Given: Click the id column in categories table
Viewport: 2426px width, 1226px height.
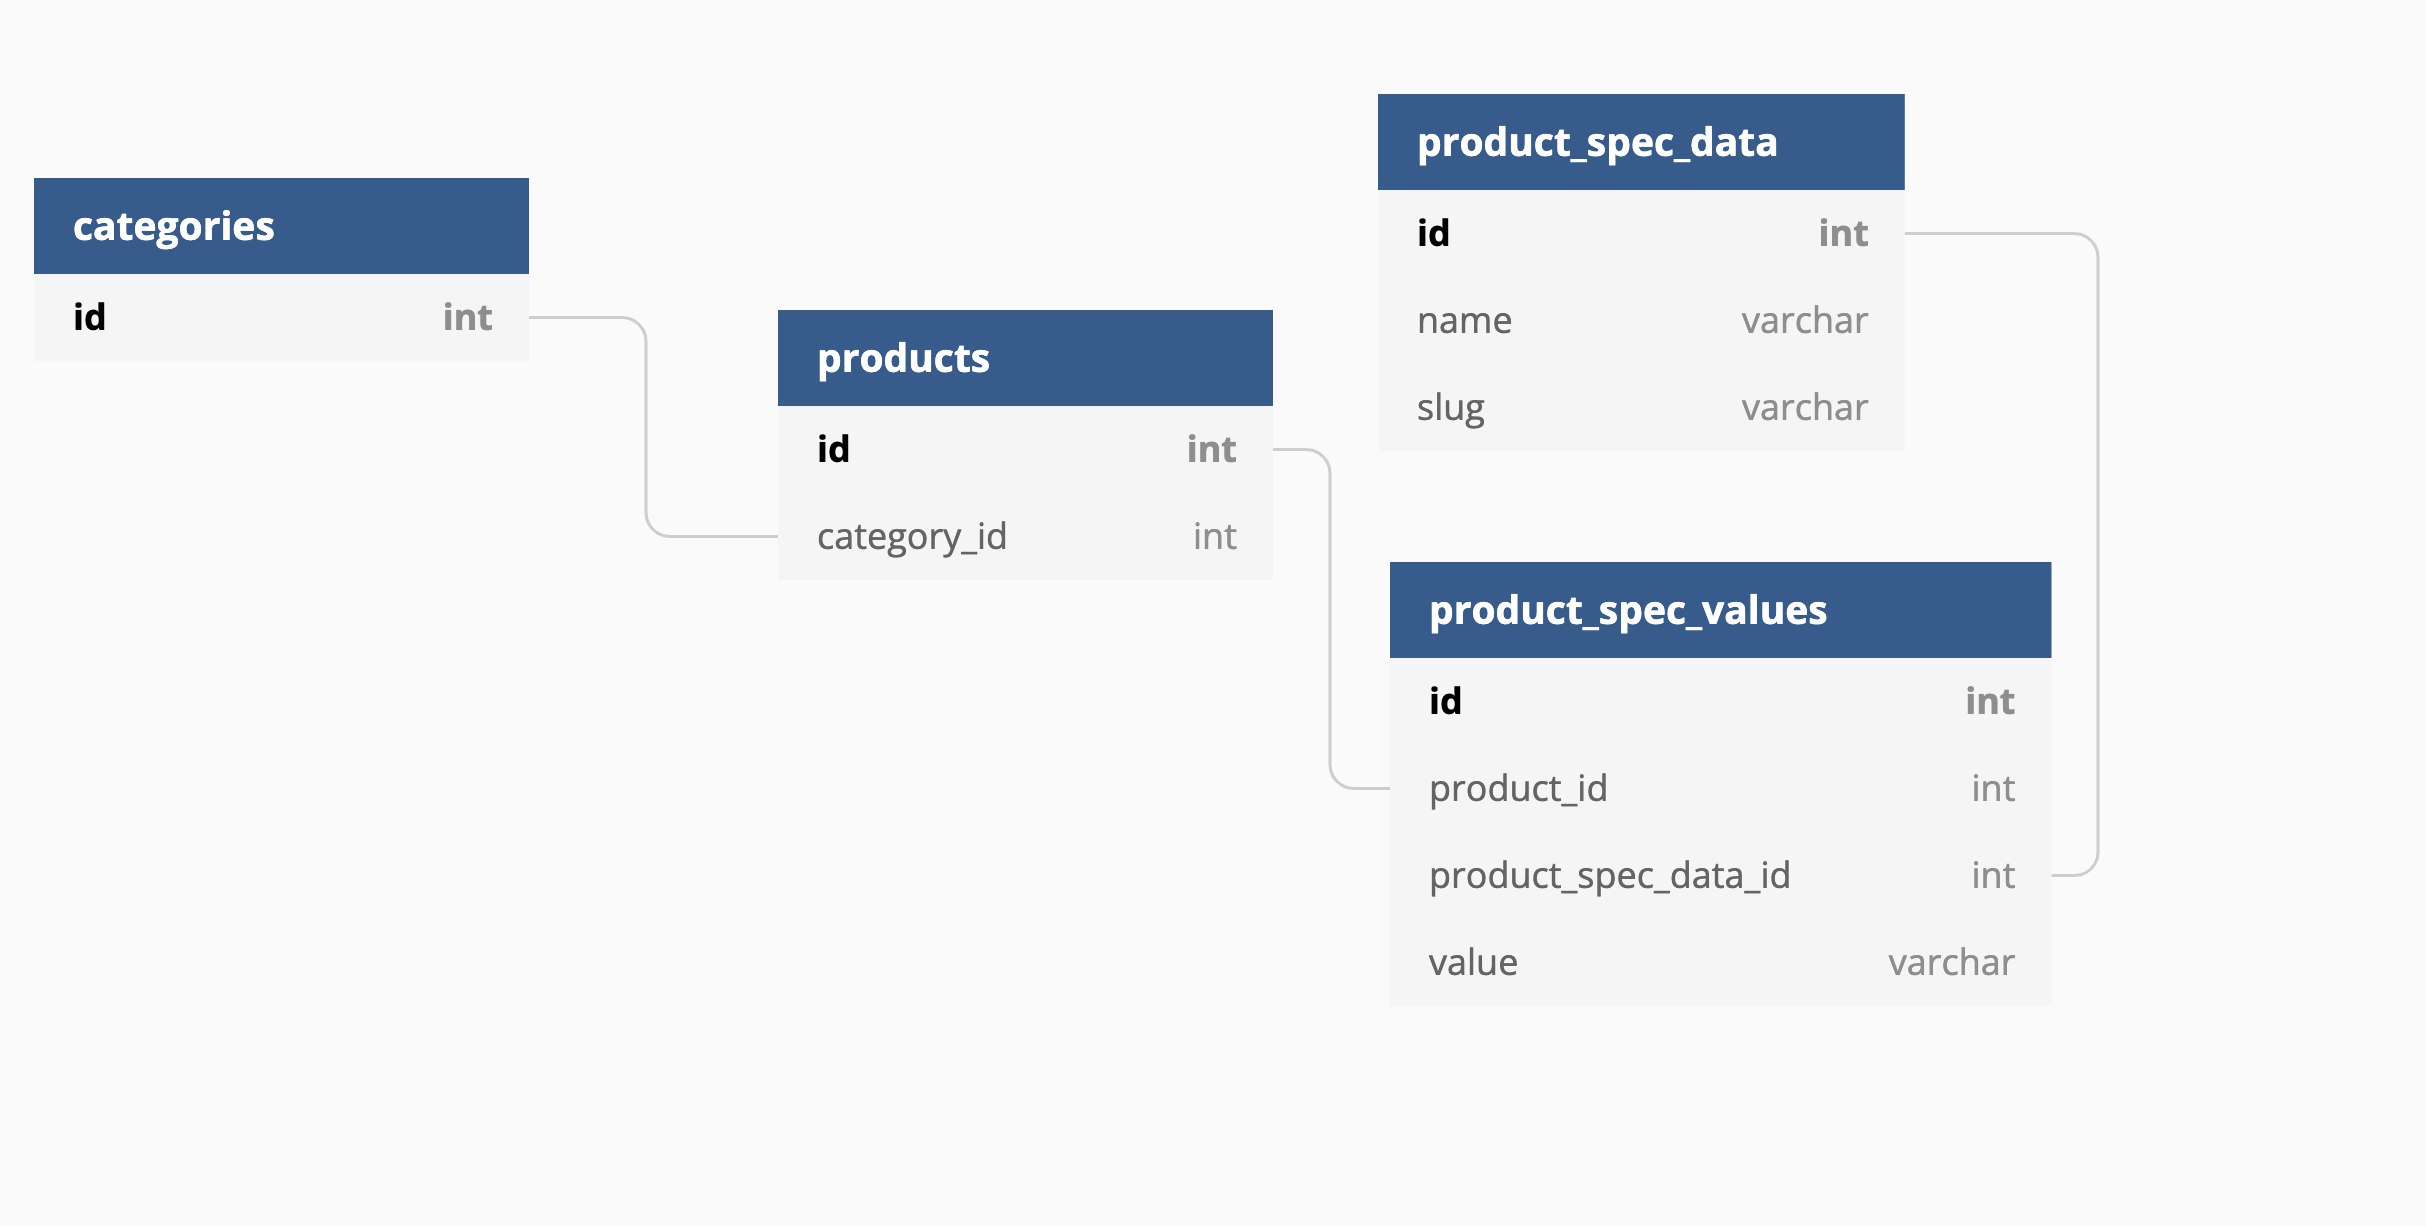Looking at the screenshot, I should (90, 318).
